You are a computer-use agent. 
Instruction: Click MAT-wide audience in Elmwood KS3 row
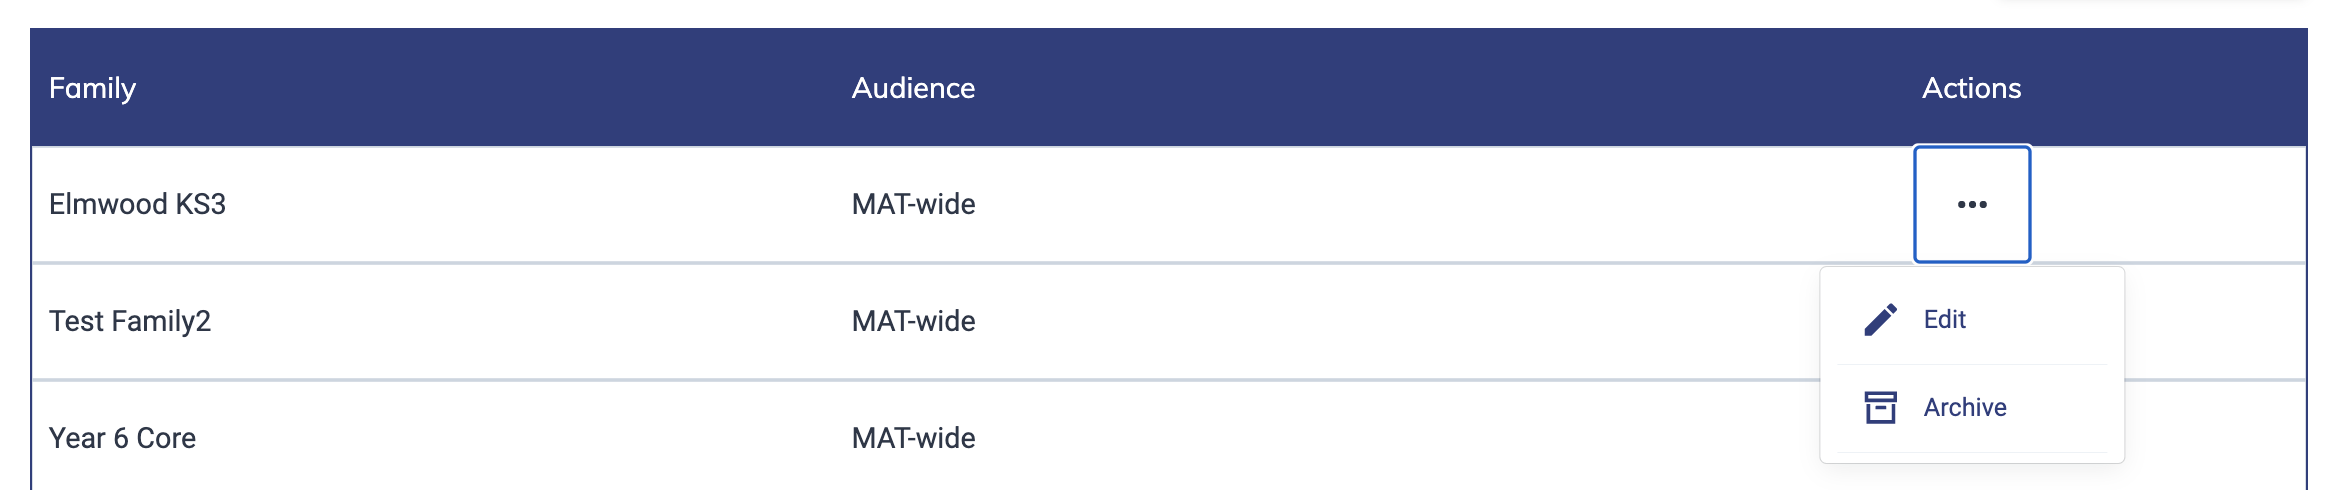[x=913, y=204]
